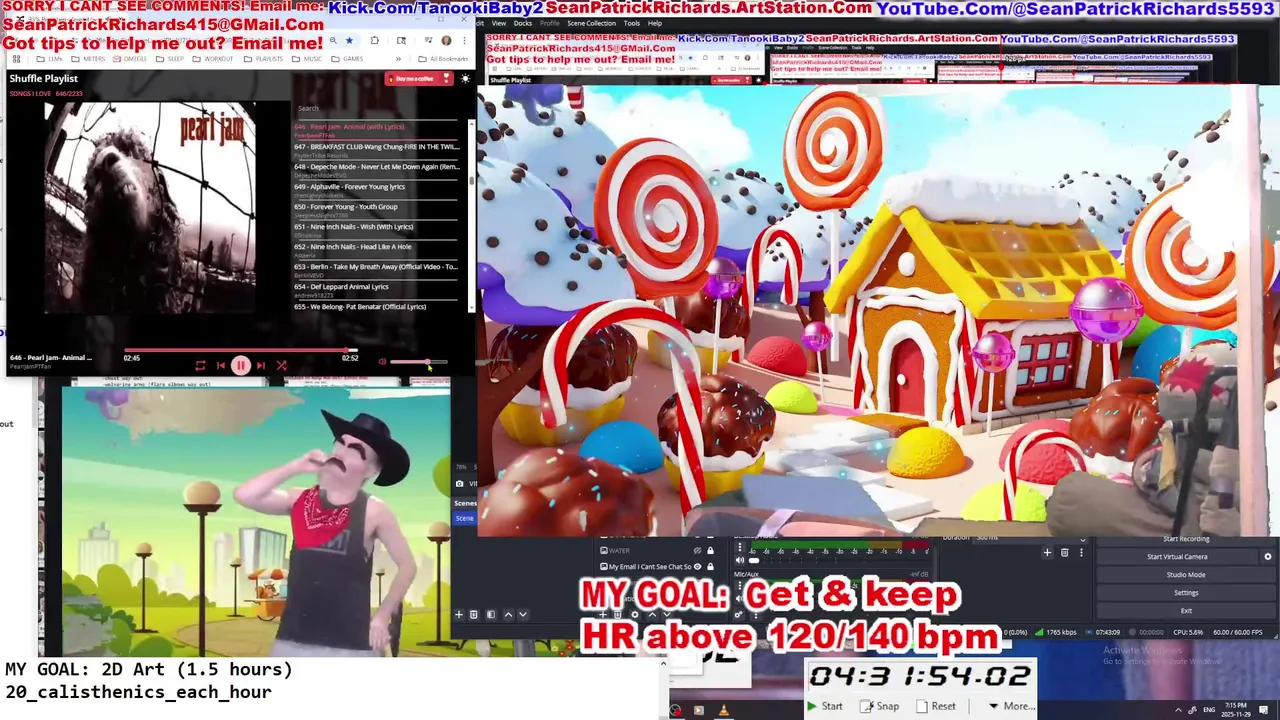Open virtual camera gear settings
This screenshot has width=1280, height=720.
tap(1268, 557)
